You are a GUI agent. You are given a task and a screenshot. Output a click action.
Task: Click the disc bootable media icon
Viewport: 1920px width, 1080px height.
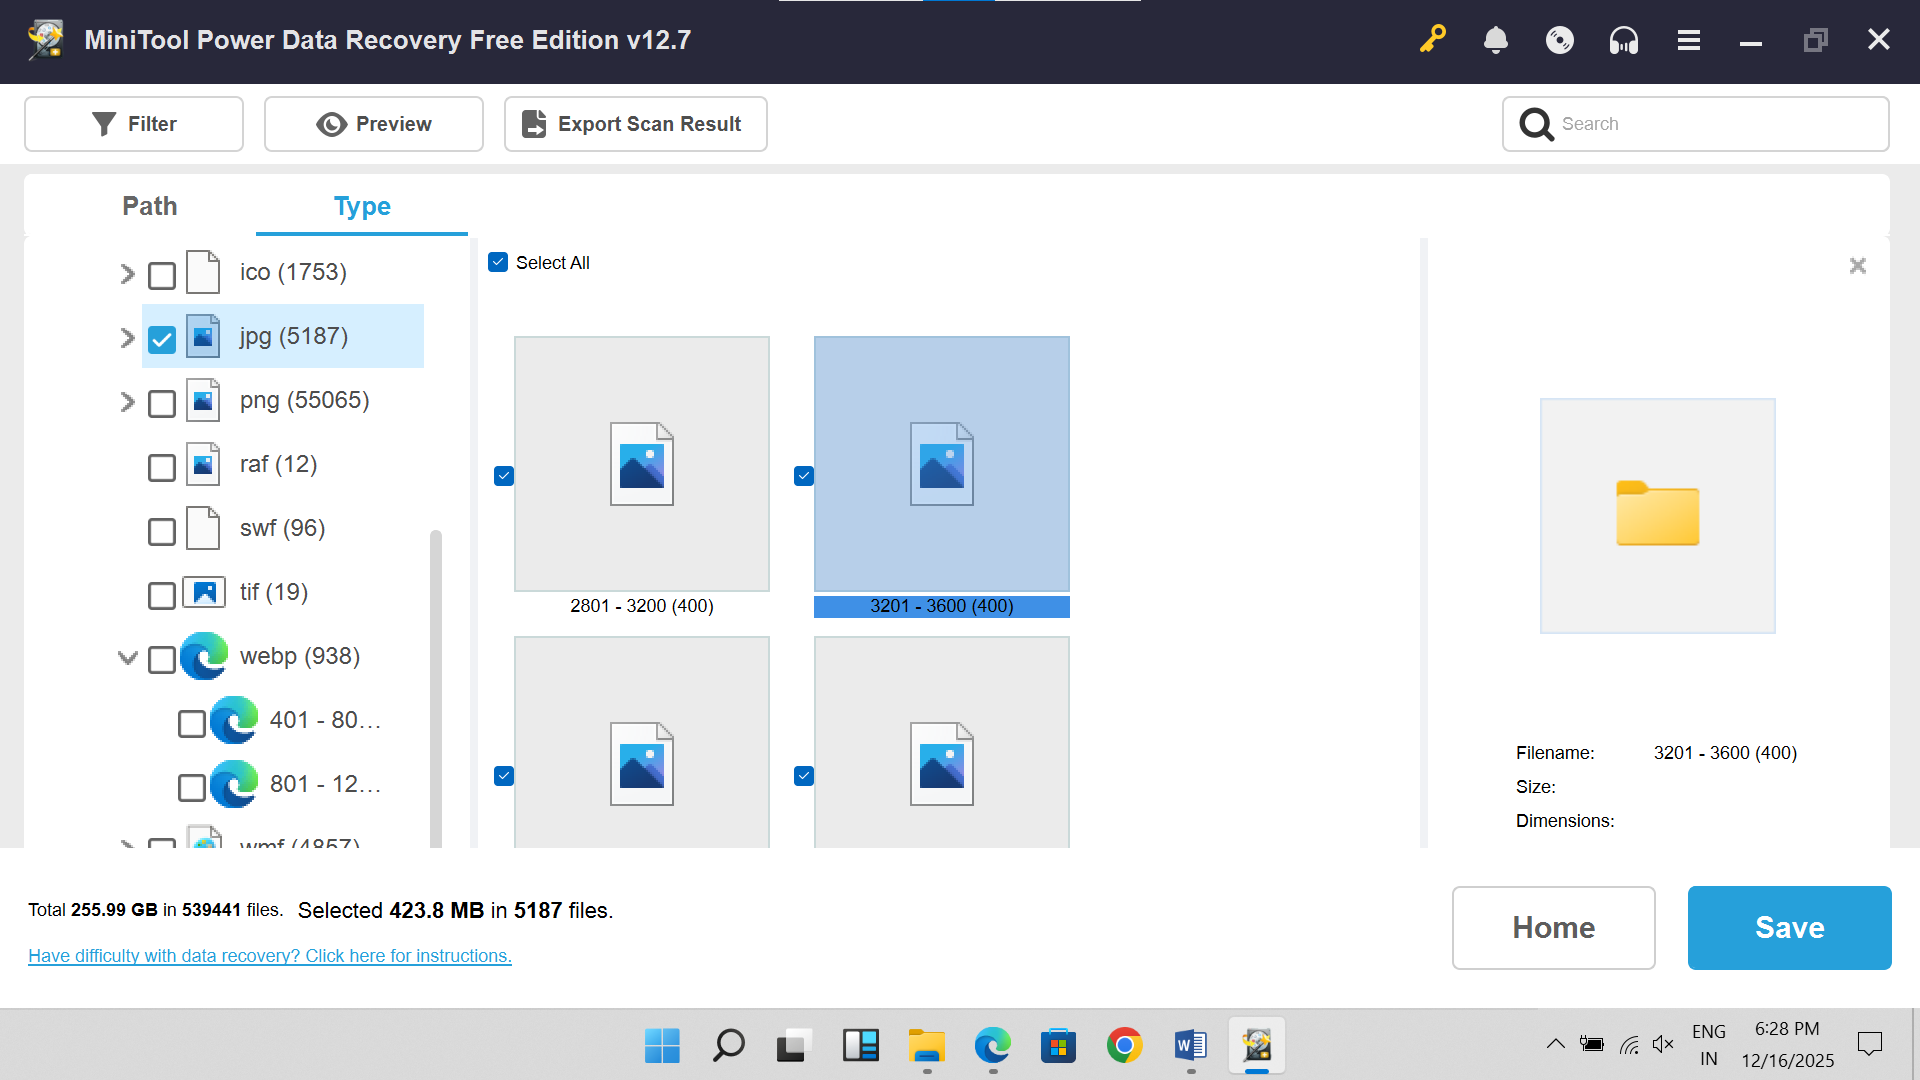point(1560,40)
